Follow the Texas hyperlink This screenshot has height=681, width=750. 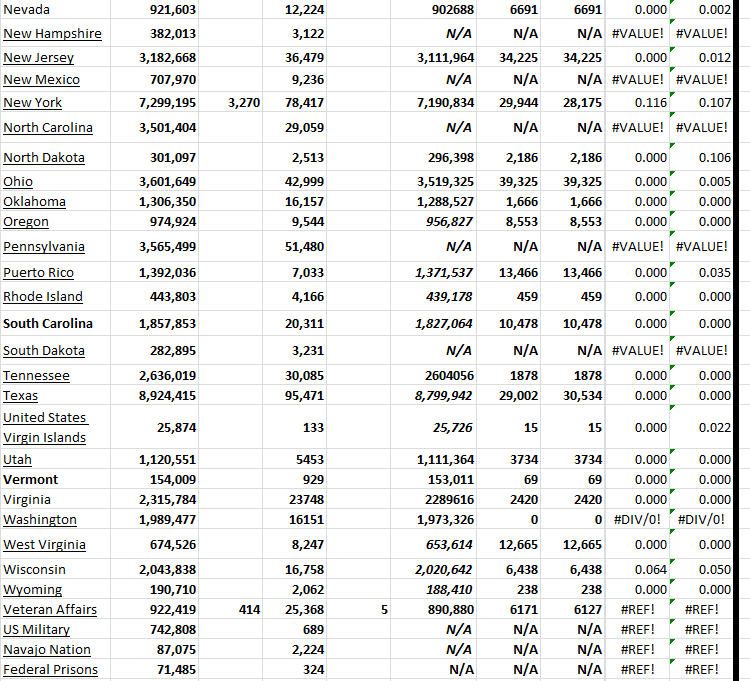pos(20,395)
